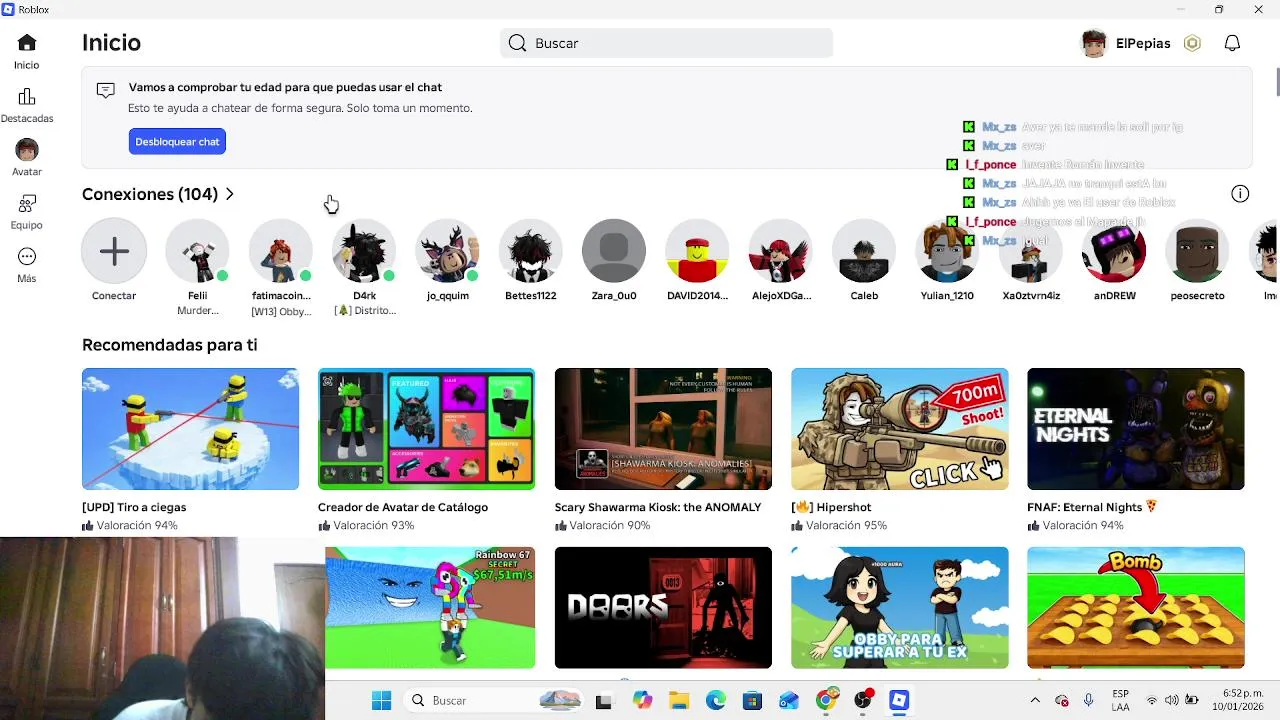Open the Avatar page from the sidebar
The height and width of the screenshot is (720, 1280).
click(x=27, y=150)
